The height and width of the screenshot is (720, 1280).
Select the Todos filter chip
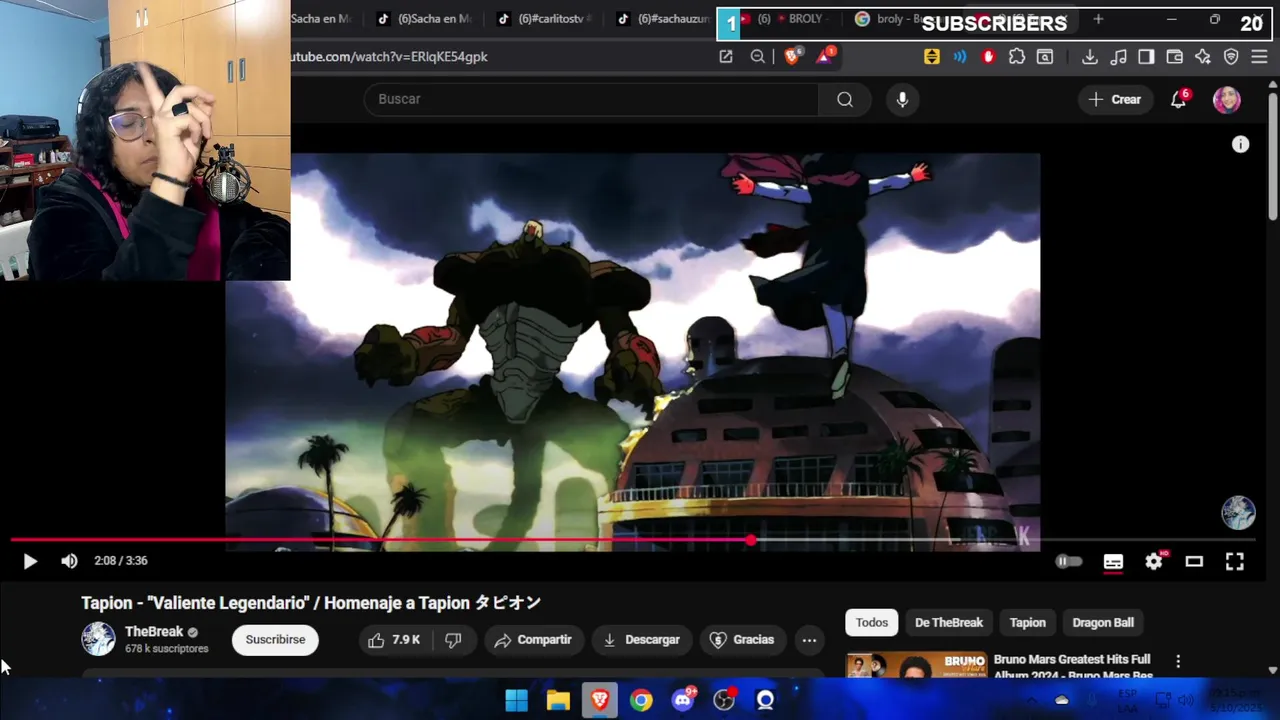pyautogui.click(x=871, y=622)
